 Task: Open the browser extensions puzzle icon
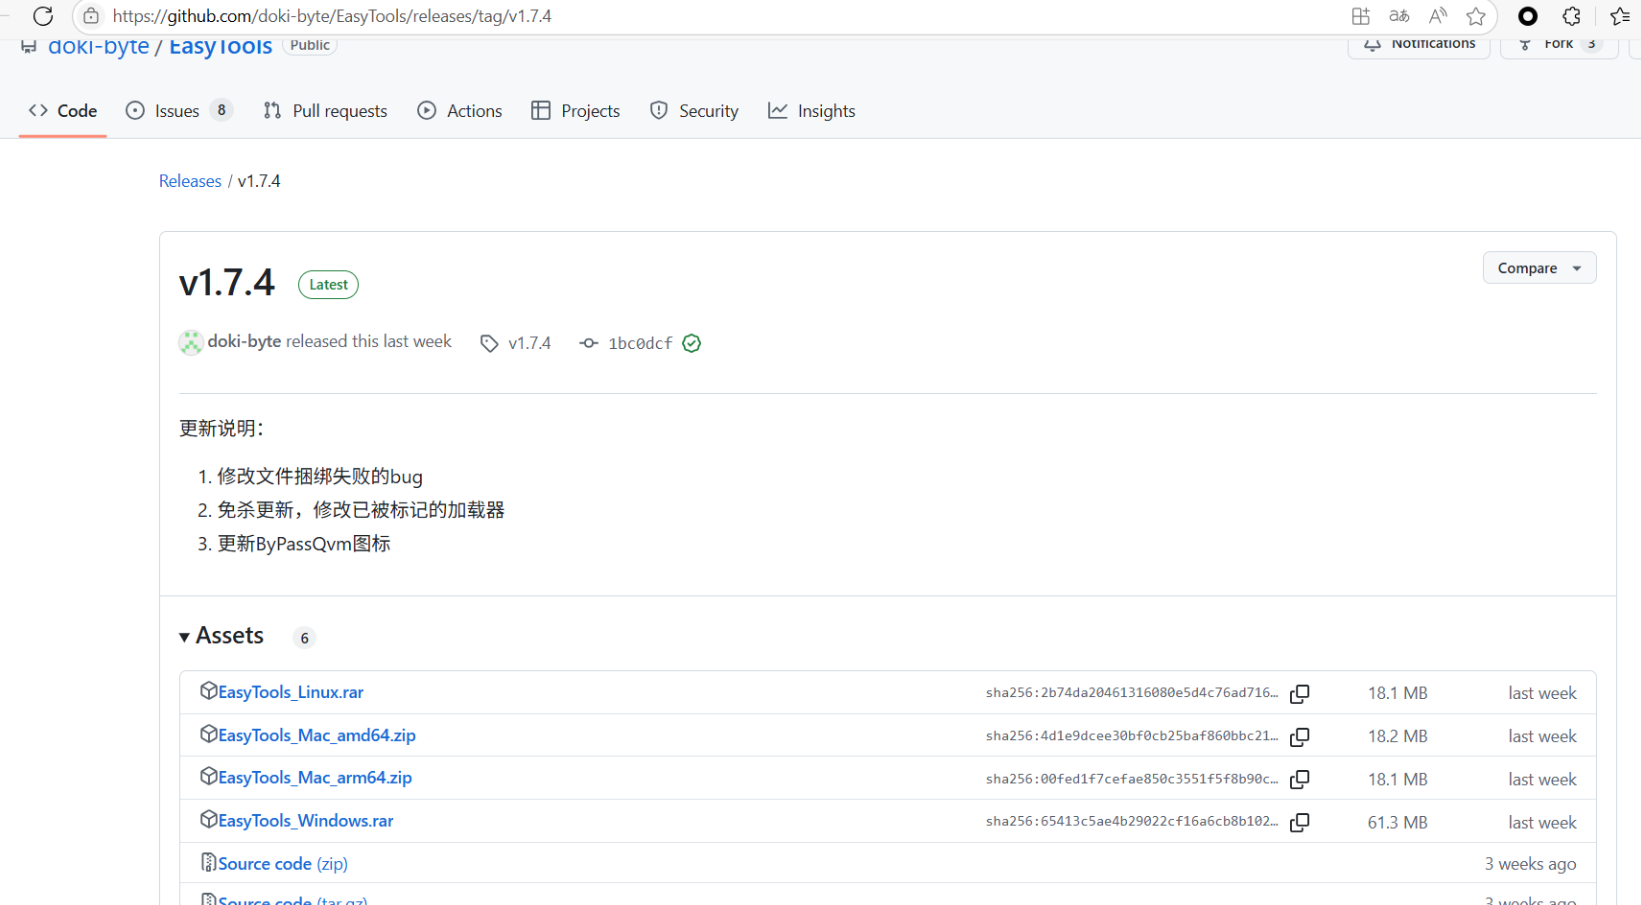[1572, 16]
